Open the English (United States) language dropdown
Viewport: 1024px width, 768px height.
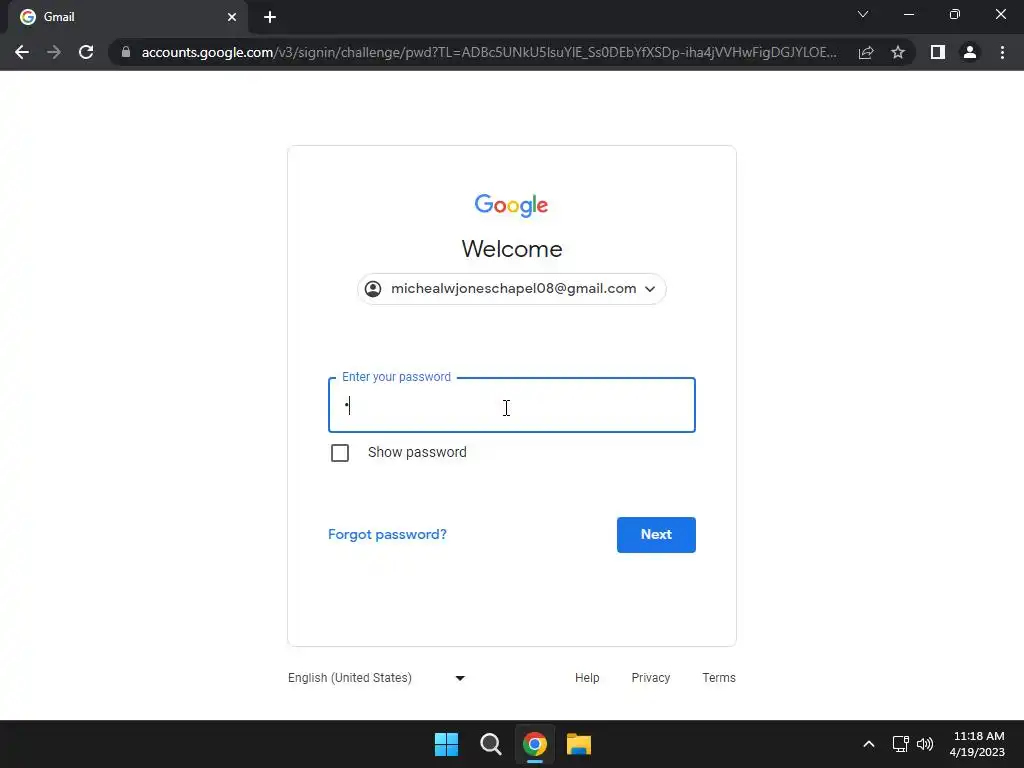[377, 678]
